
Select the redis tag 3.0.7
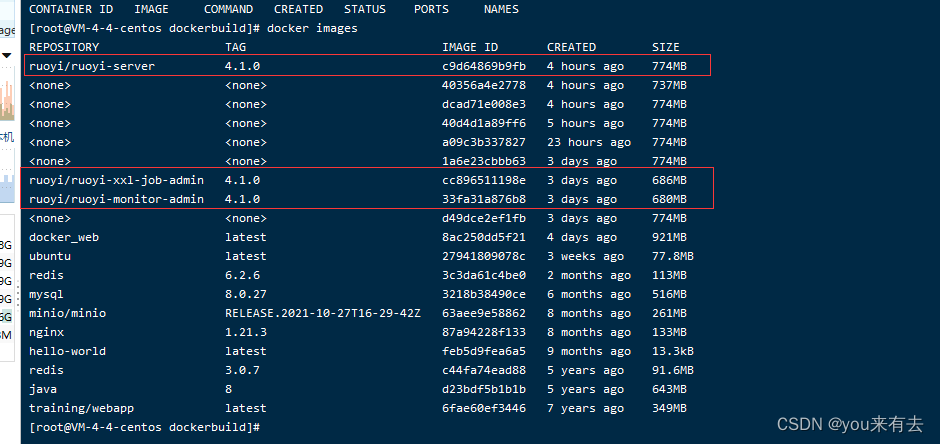[242, 370]
